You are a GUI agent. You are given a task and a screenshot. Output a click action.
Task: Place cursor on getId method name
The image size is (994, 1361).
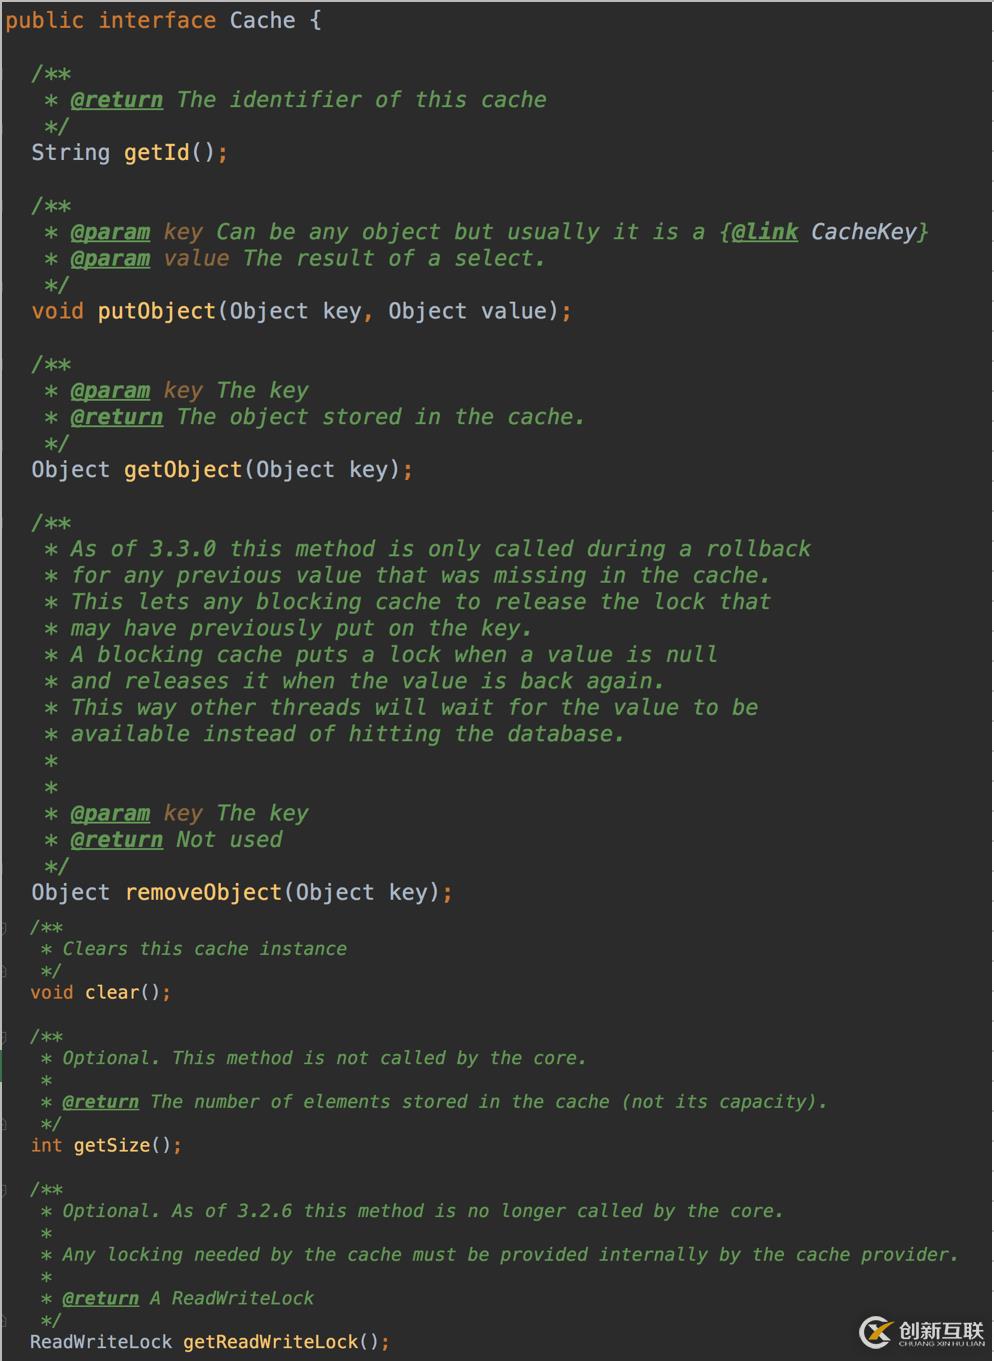[156, 153]
